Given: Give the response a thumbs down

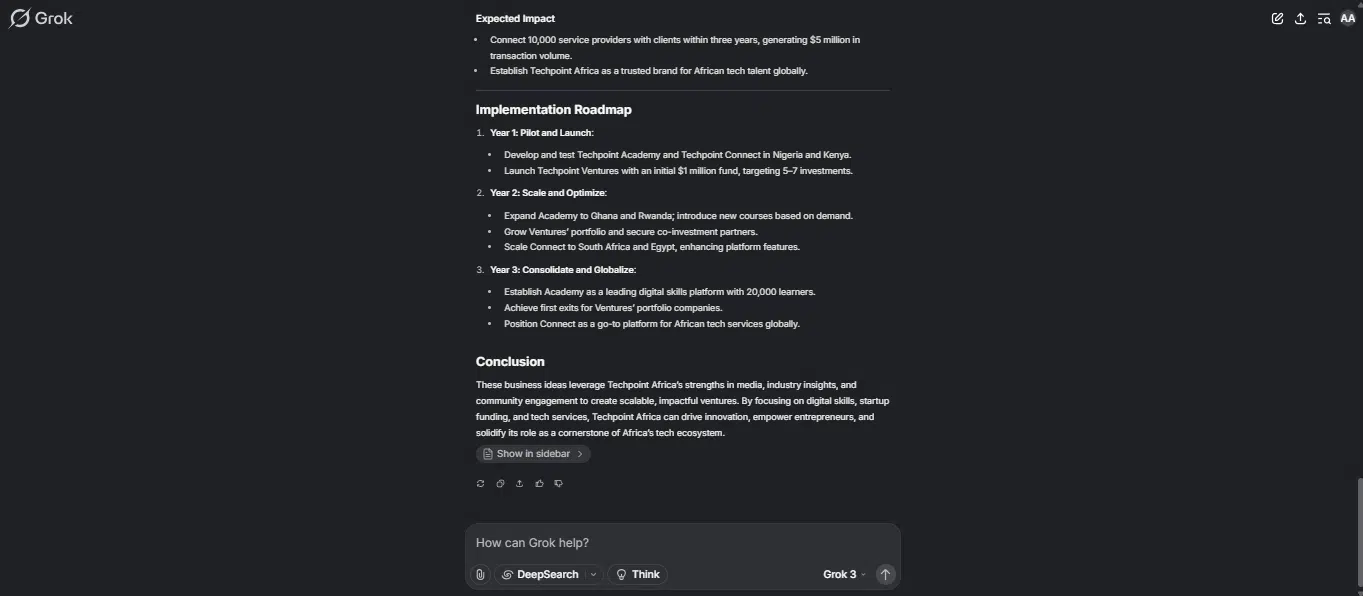Looking at the screenshot, I should click(x=558, y=484).
